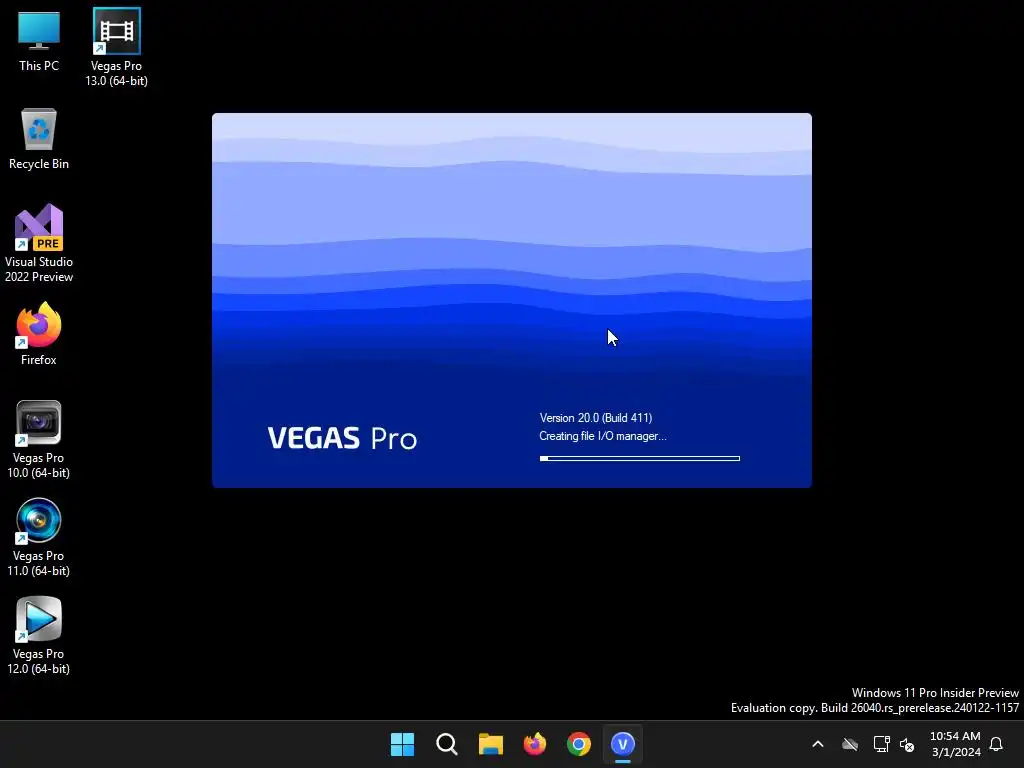
Task: Click the VEGAS Pro taskbar icon
Action: (x=623, y=744)
